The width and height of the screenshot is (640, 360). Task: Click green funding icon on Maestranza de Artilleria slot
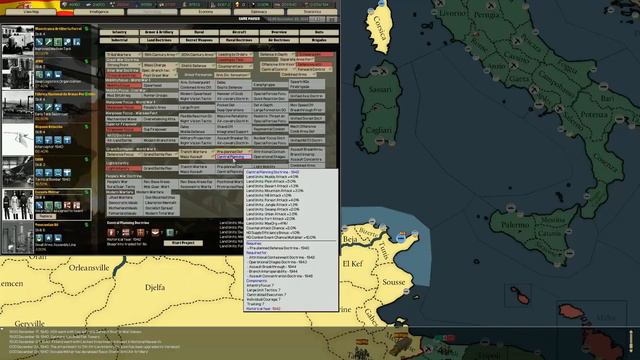tap(86, 29)
